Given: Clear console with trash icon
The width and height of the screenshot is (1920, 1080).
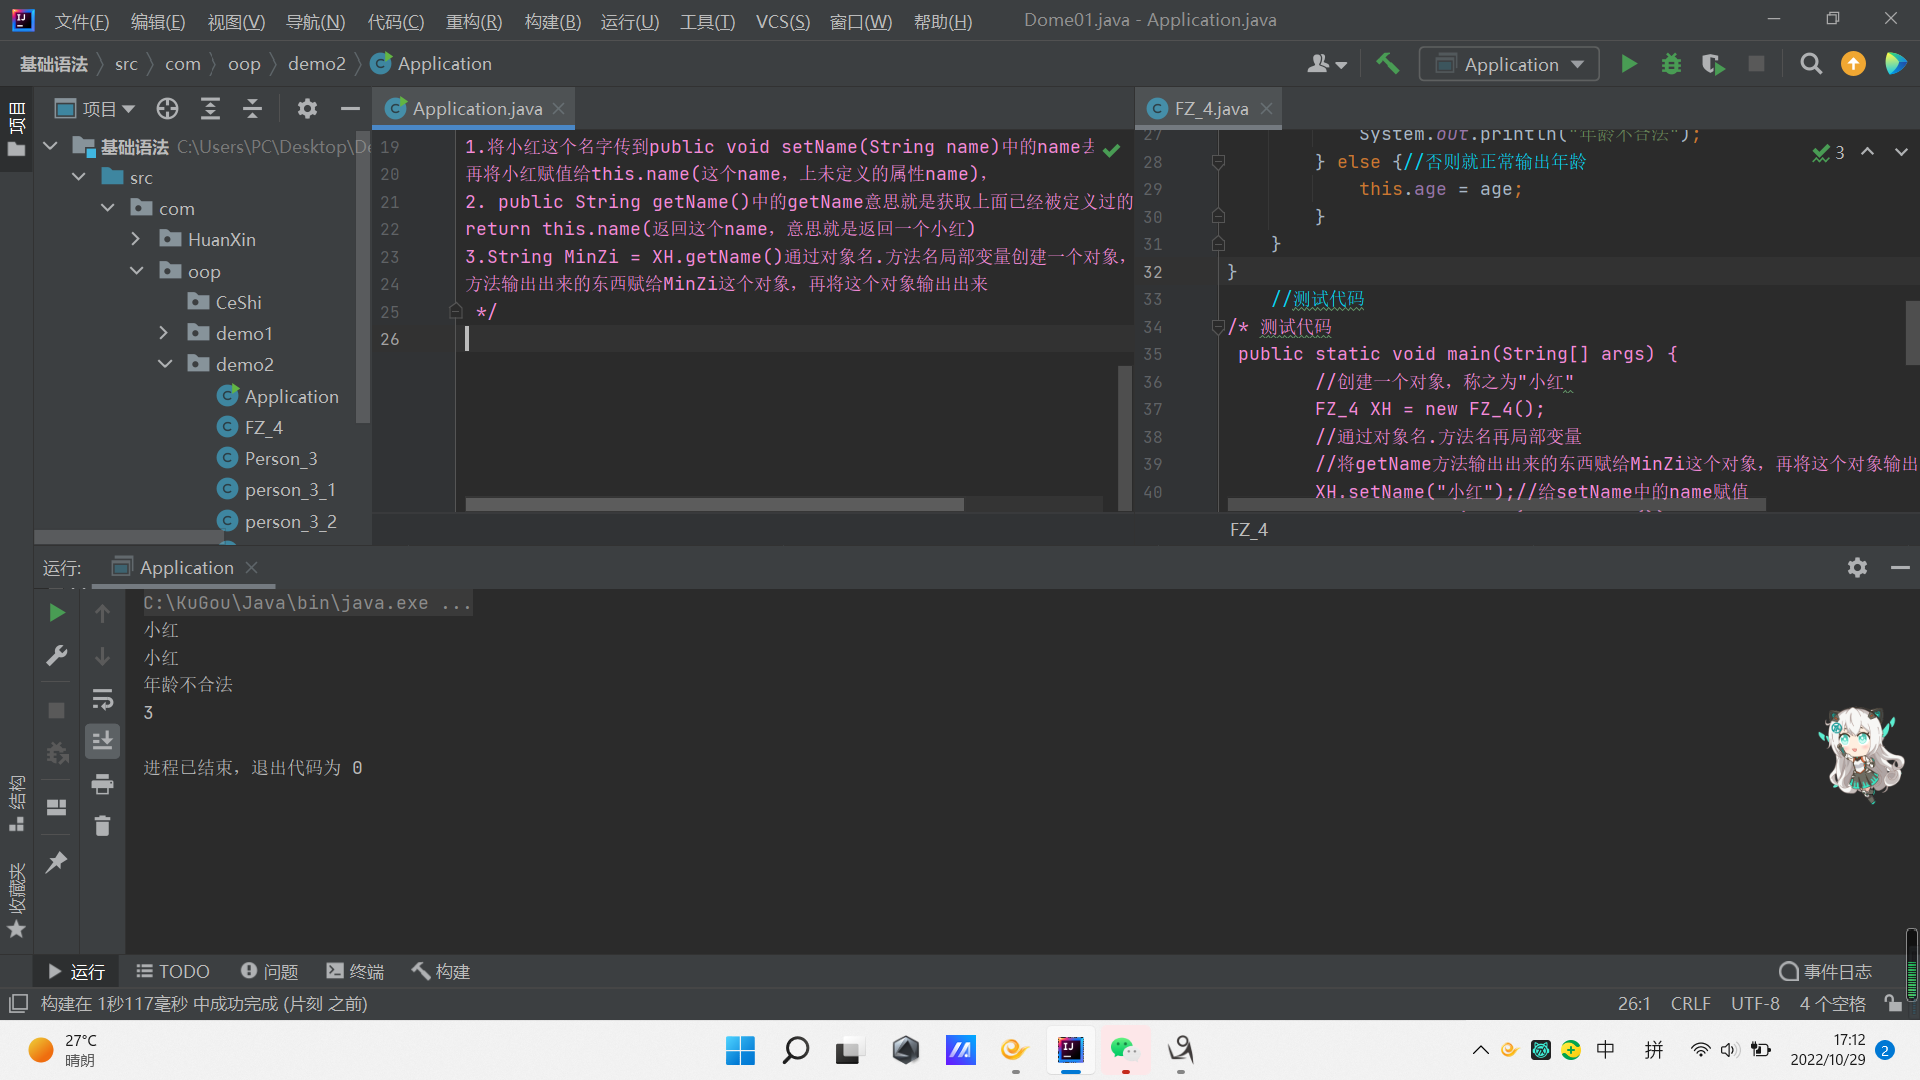Looking at the screenshot, I should tap(102, 826).
